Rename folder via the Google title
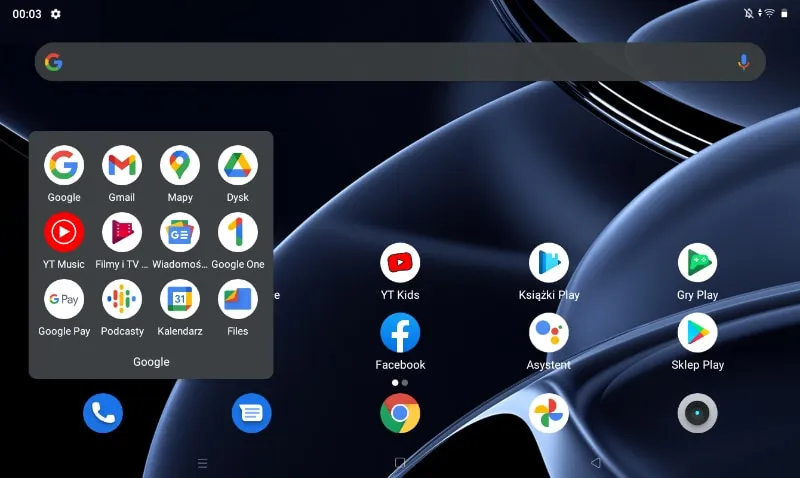The height and width of the screenshot is (478, 800). (151, 362)
